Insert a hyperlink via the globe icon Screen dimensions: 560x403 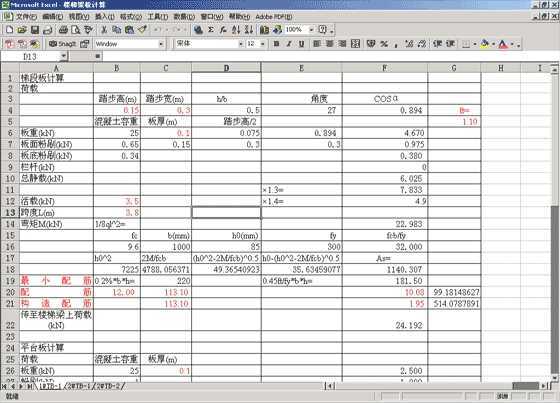click(x=198, y=30)
